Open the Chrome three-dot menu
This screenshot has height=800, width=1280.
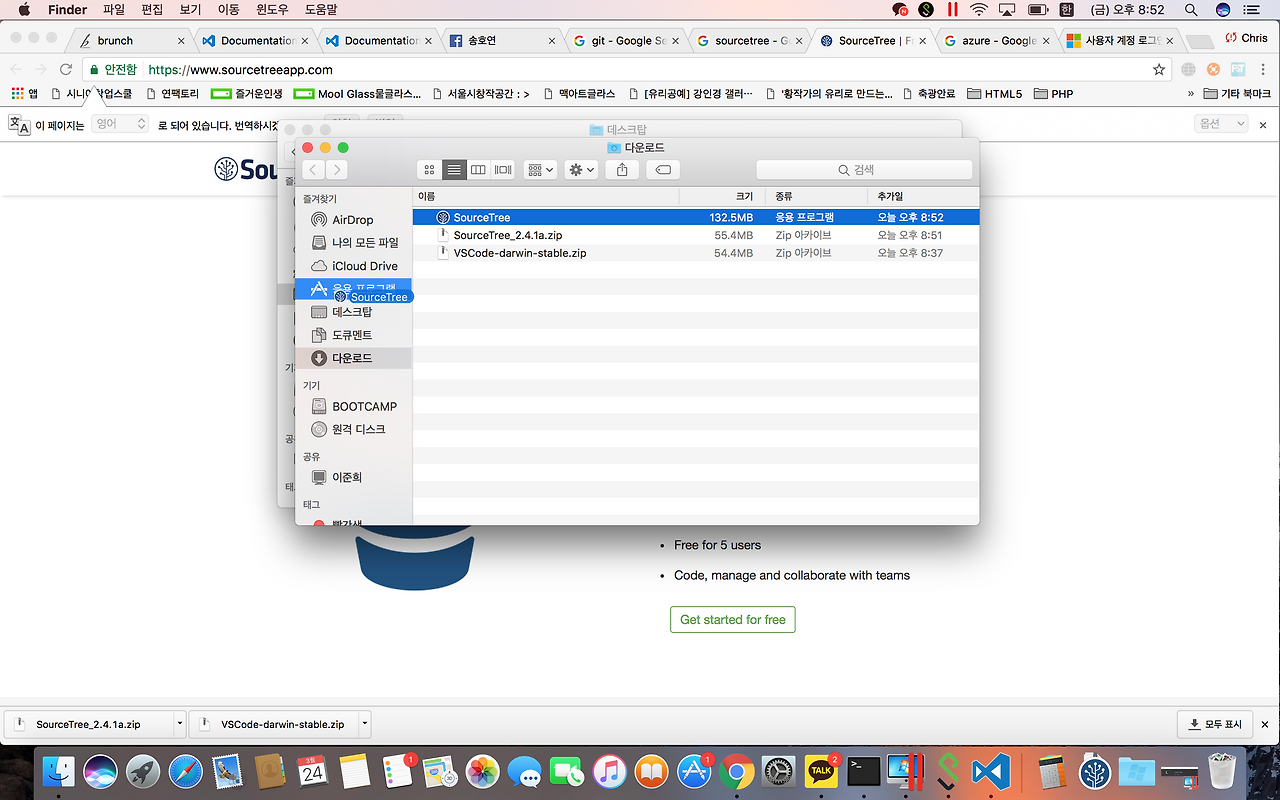pyautogui.click(x=1264, y=70)
